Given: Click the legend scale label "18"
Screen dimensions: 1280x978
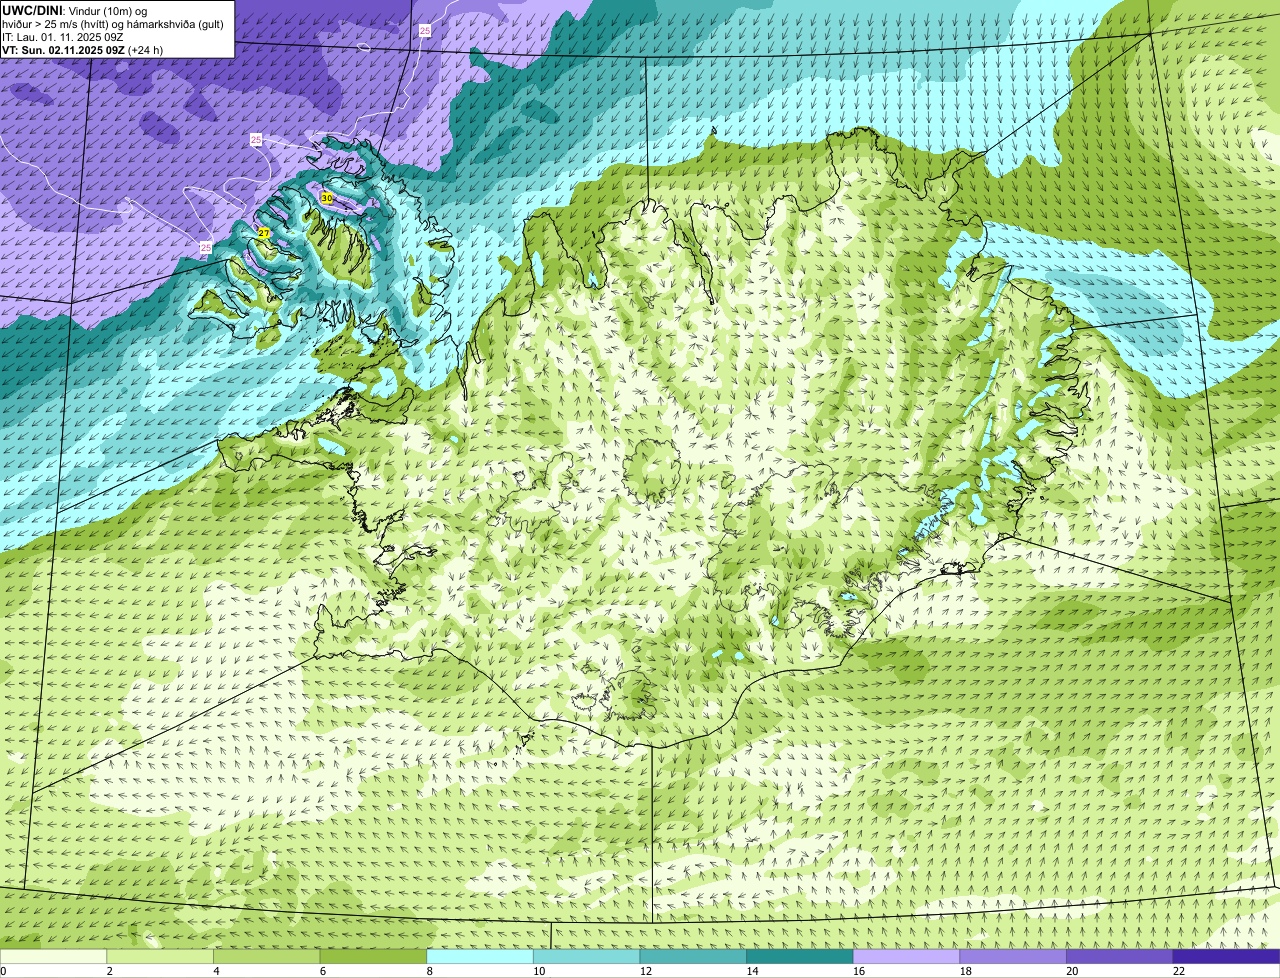Looking at the screenshot, I should [x=965, y=971].
